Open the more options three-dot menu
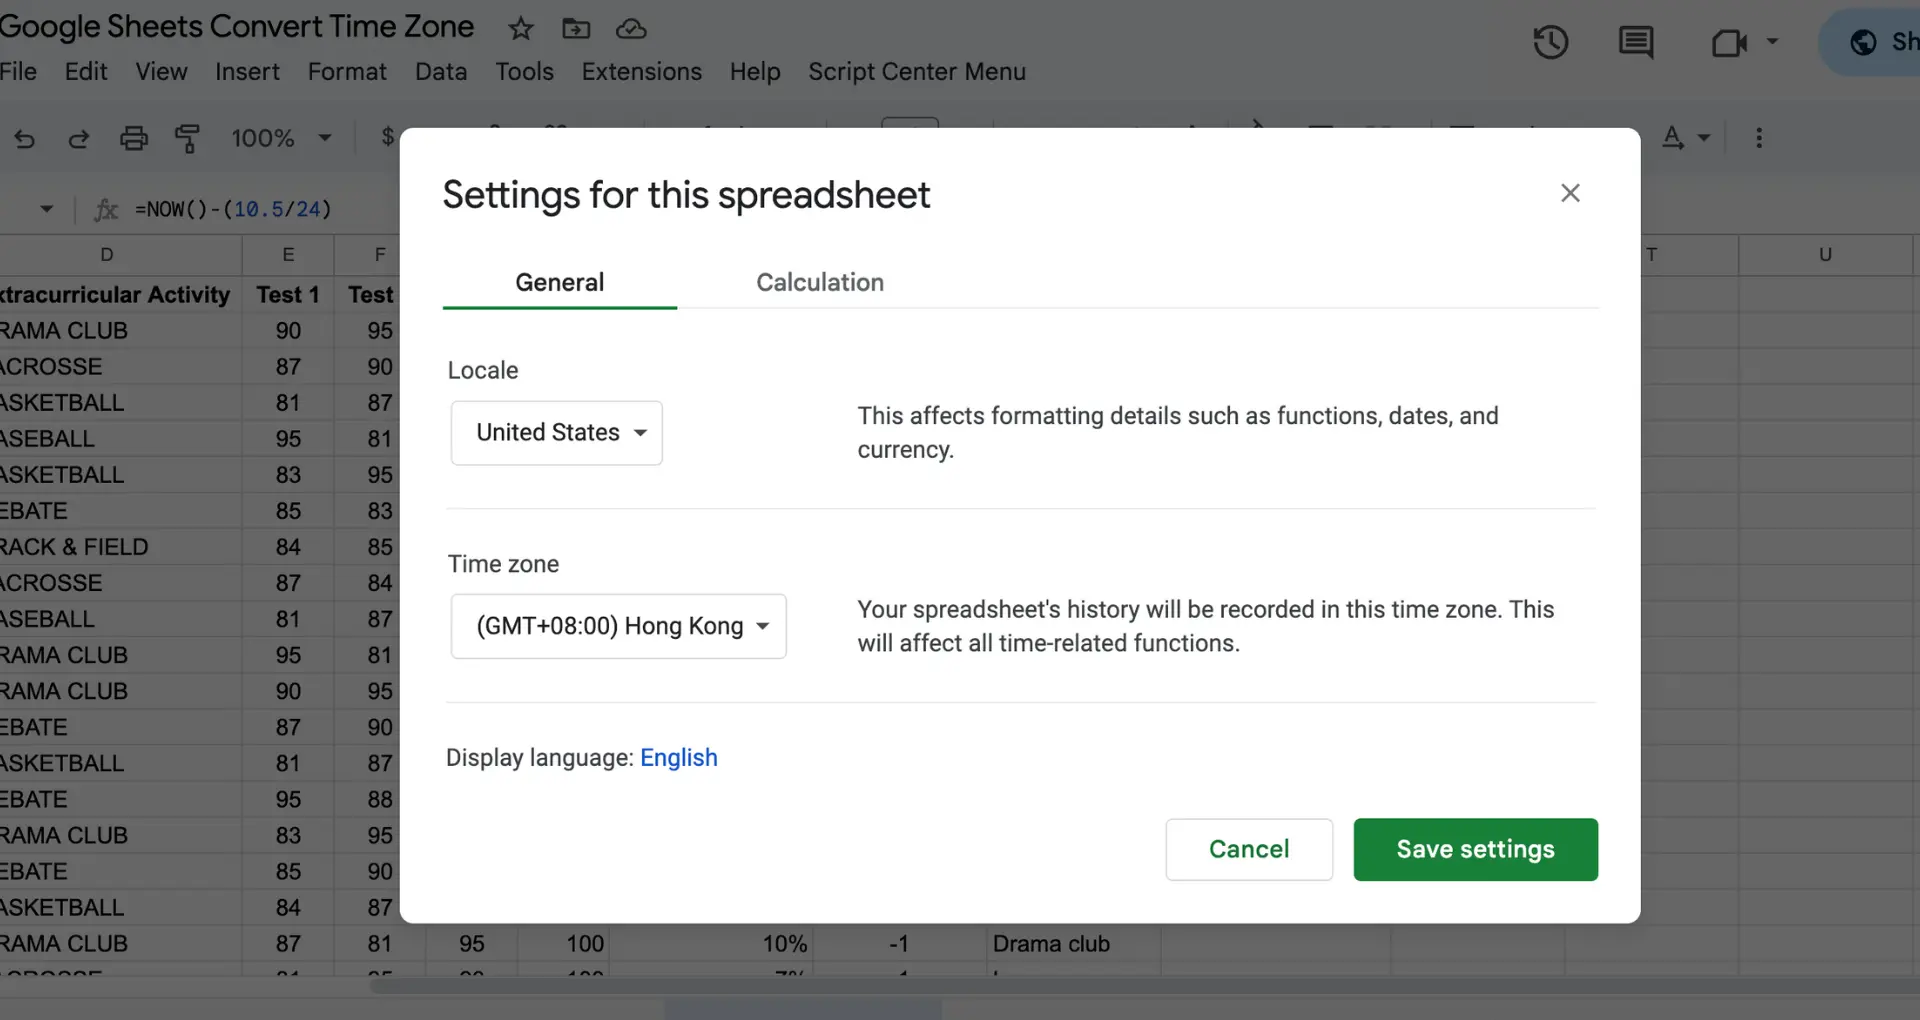This screenshot has height=1020, width=1920. coord(1759,138)
